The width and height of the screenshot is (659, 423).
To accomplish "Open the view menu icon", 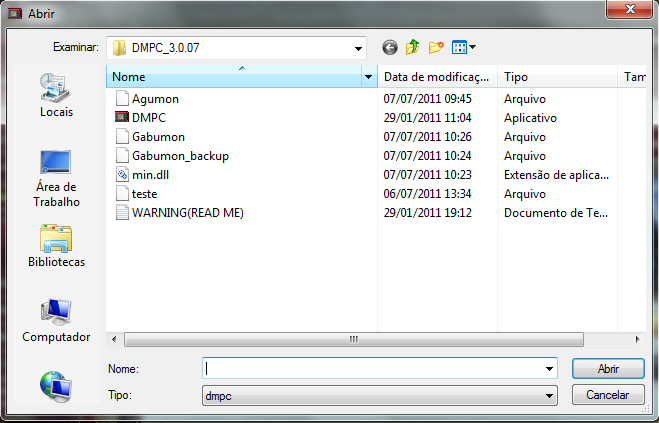I will pos(463,47).
